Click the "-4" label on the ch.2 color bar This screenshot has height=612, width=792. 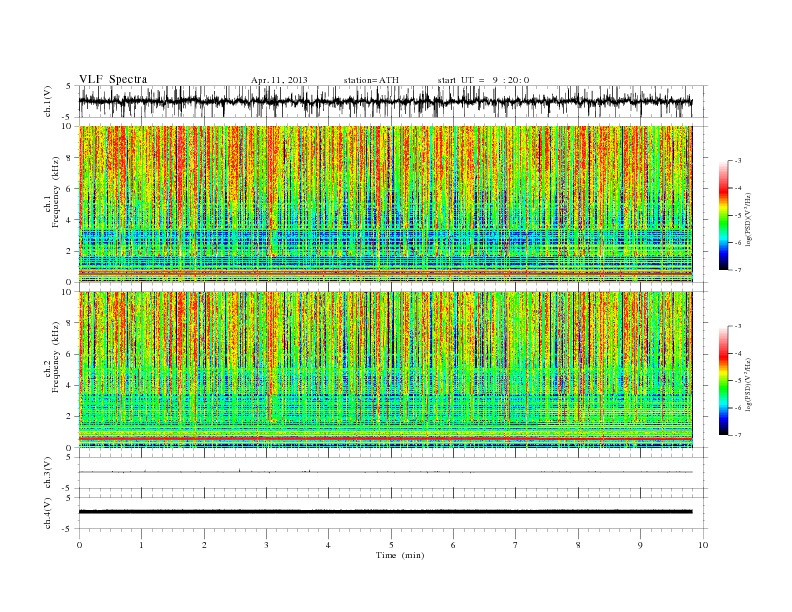[x=738, y=353]
